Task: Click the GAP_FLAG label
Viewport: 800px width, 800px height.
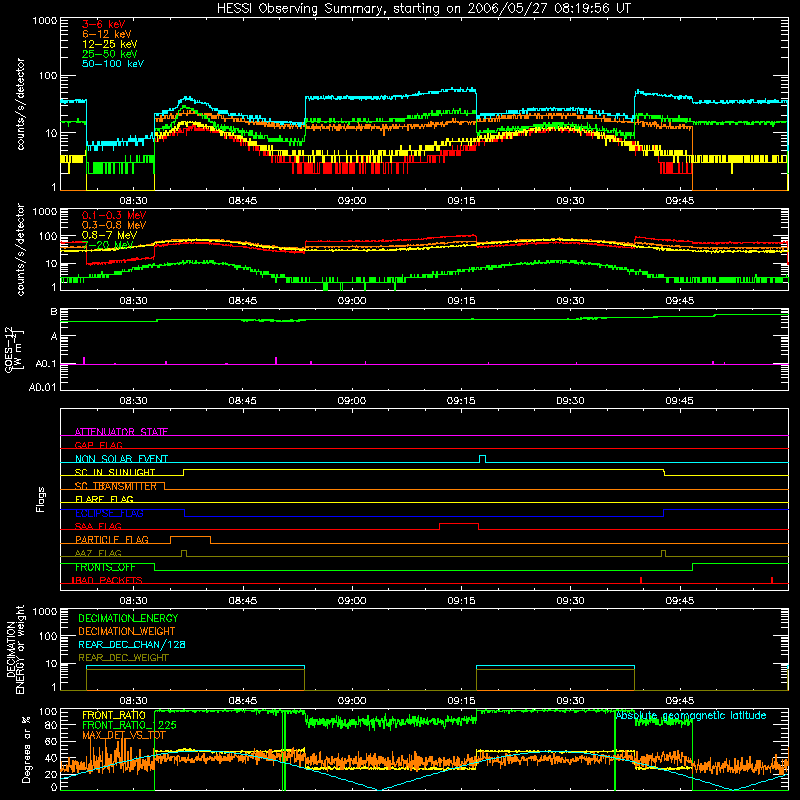Action: click(x=98, y=445)
